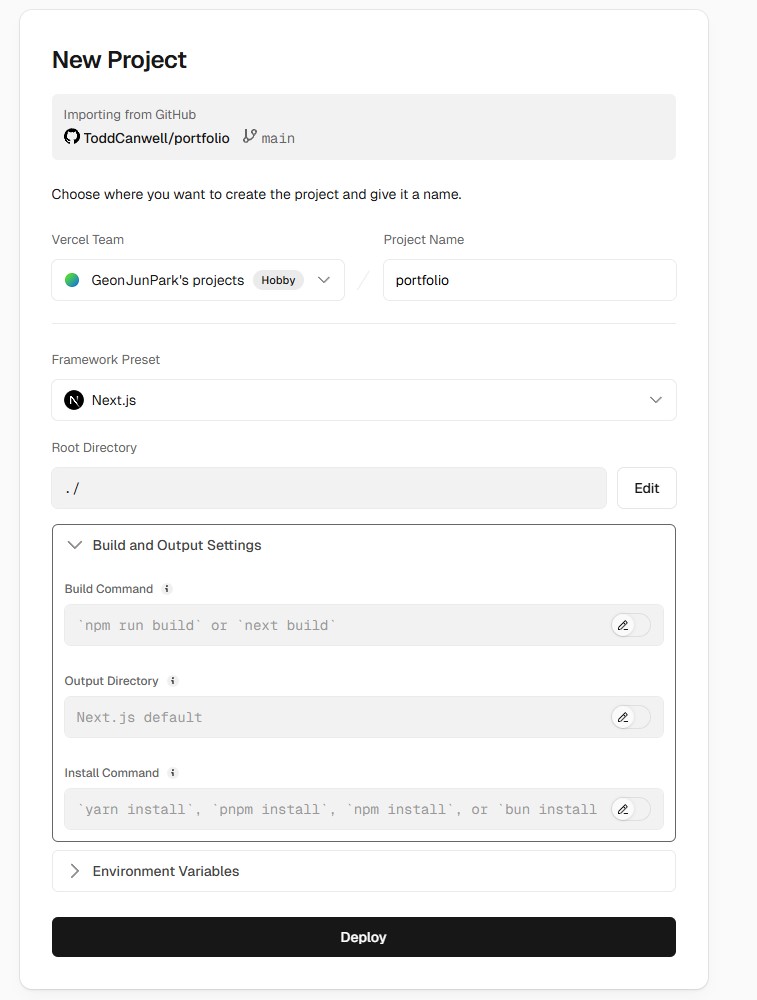Click the Hobby plan badge

(x=278, y=280)
